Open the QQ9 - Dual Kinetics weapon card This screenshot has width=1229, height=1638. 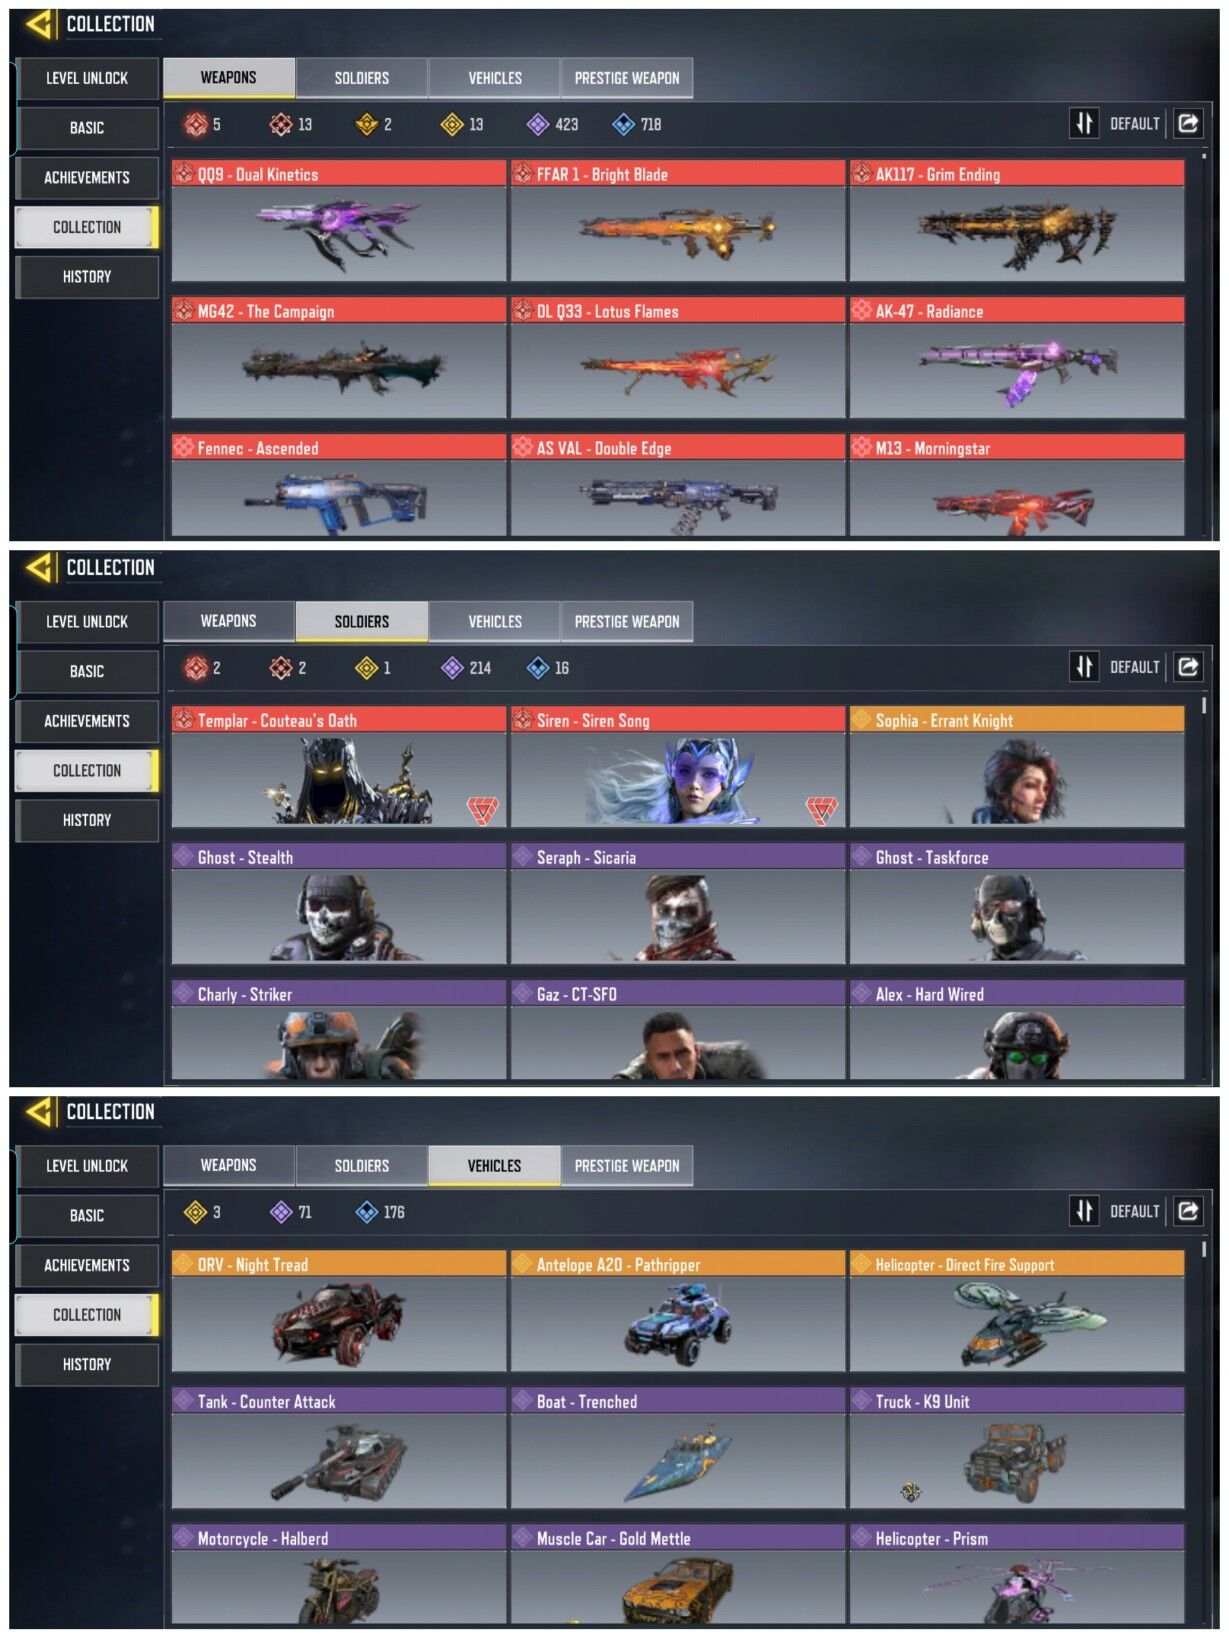coord(339,221)
